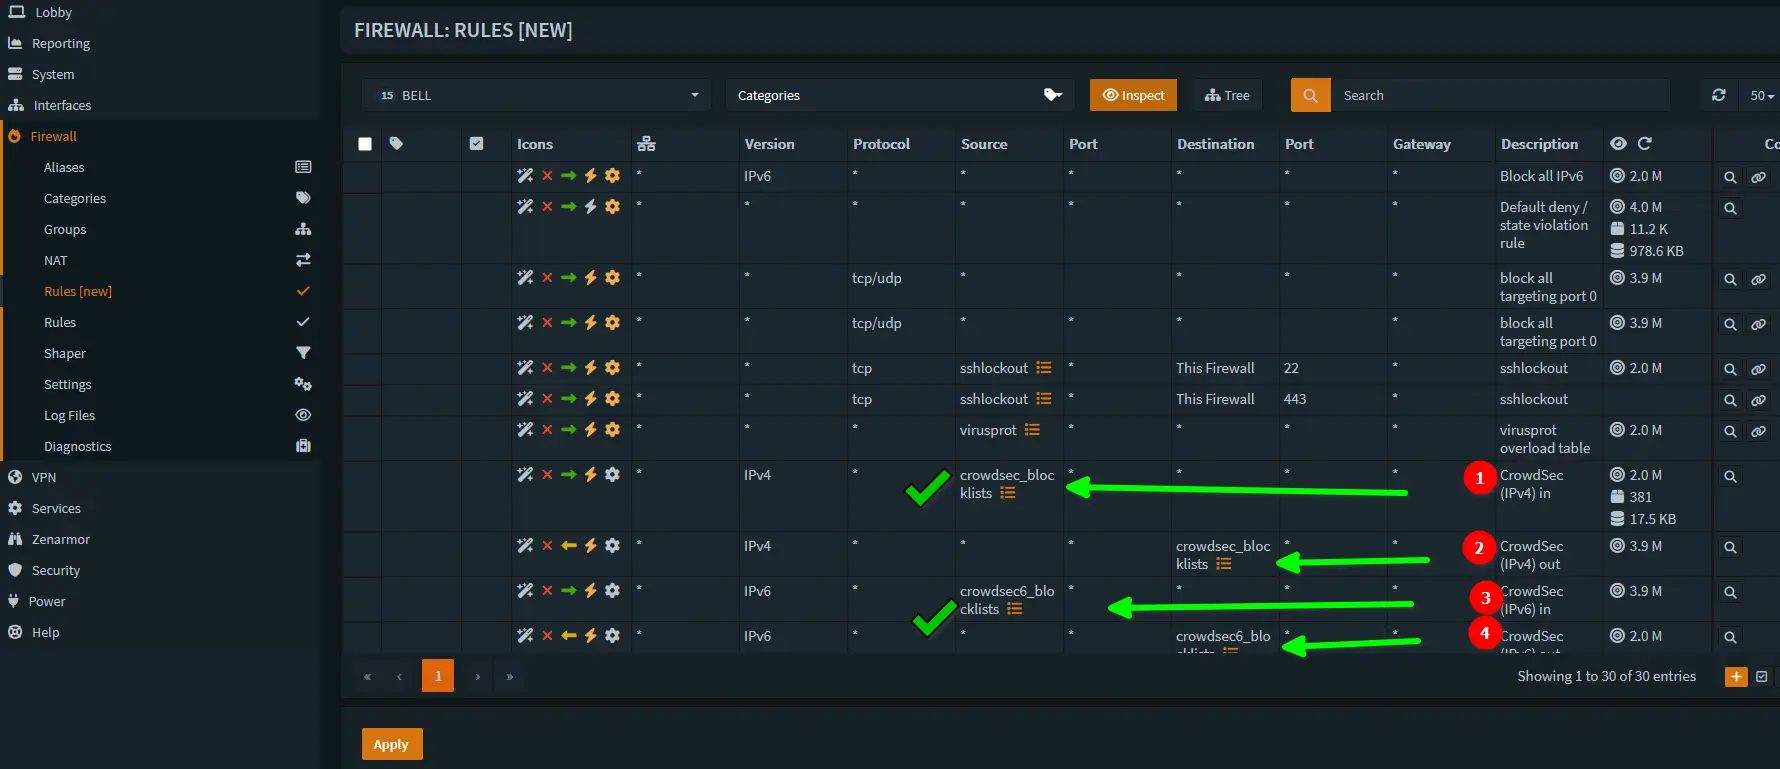
Task: Toggle the checkbox icon next to the add button
Action: coord(1762,677)
